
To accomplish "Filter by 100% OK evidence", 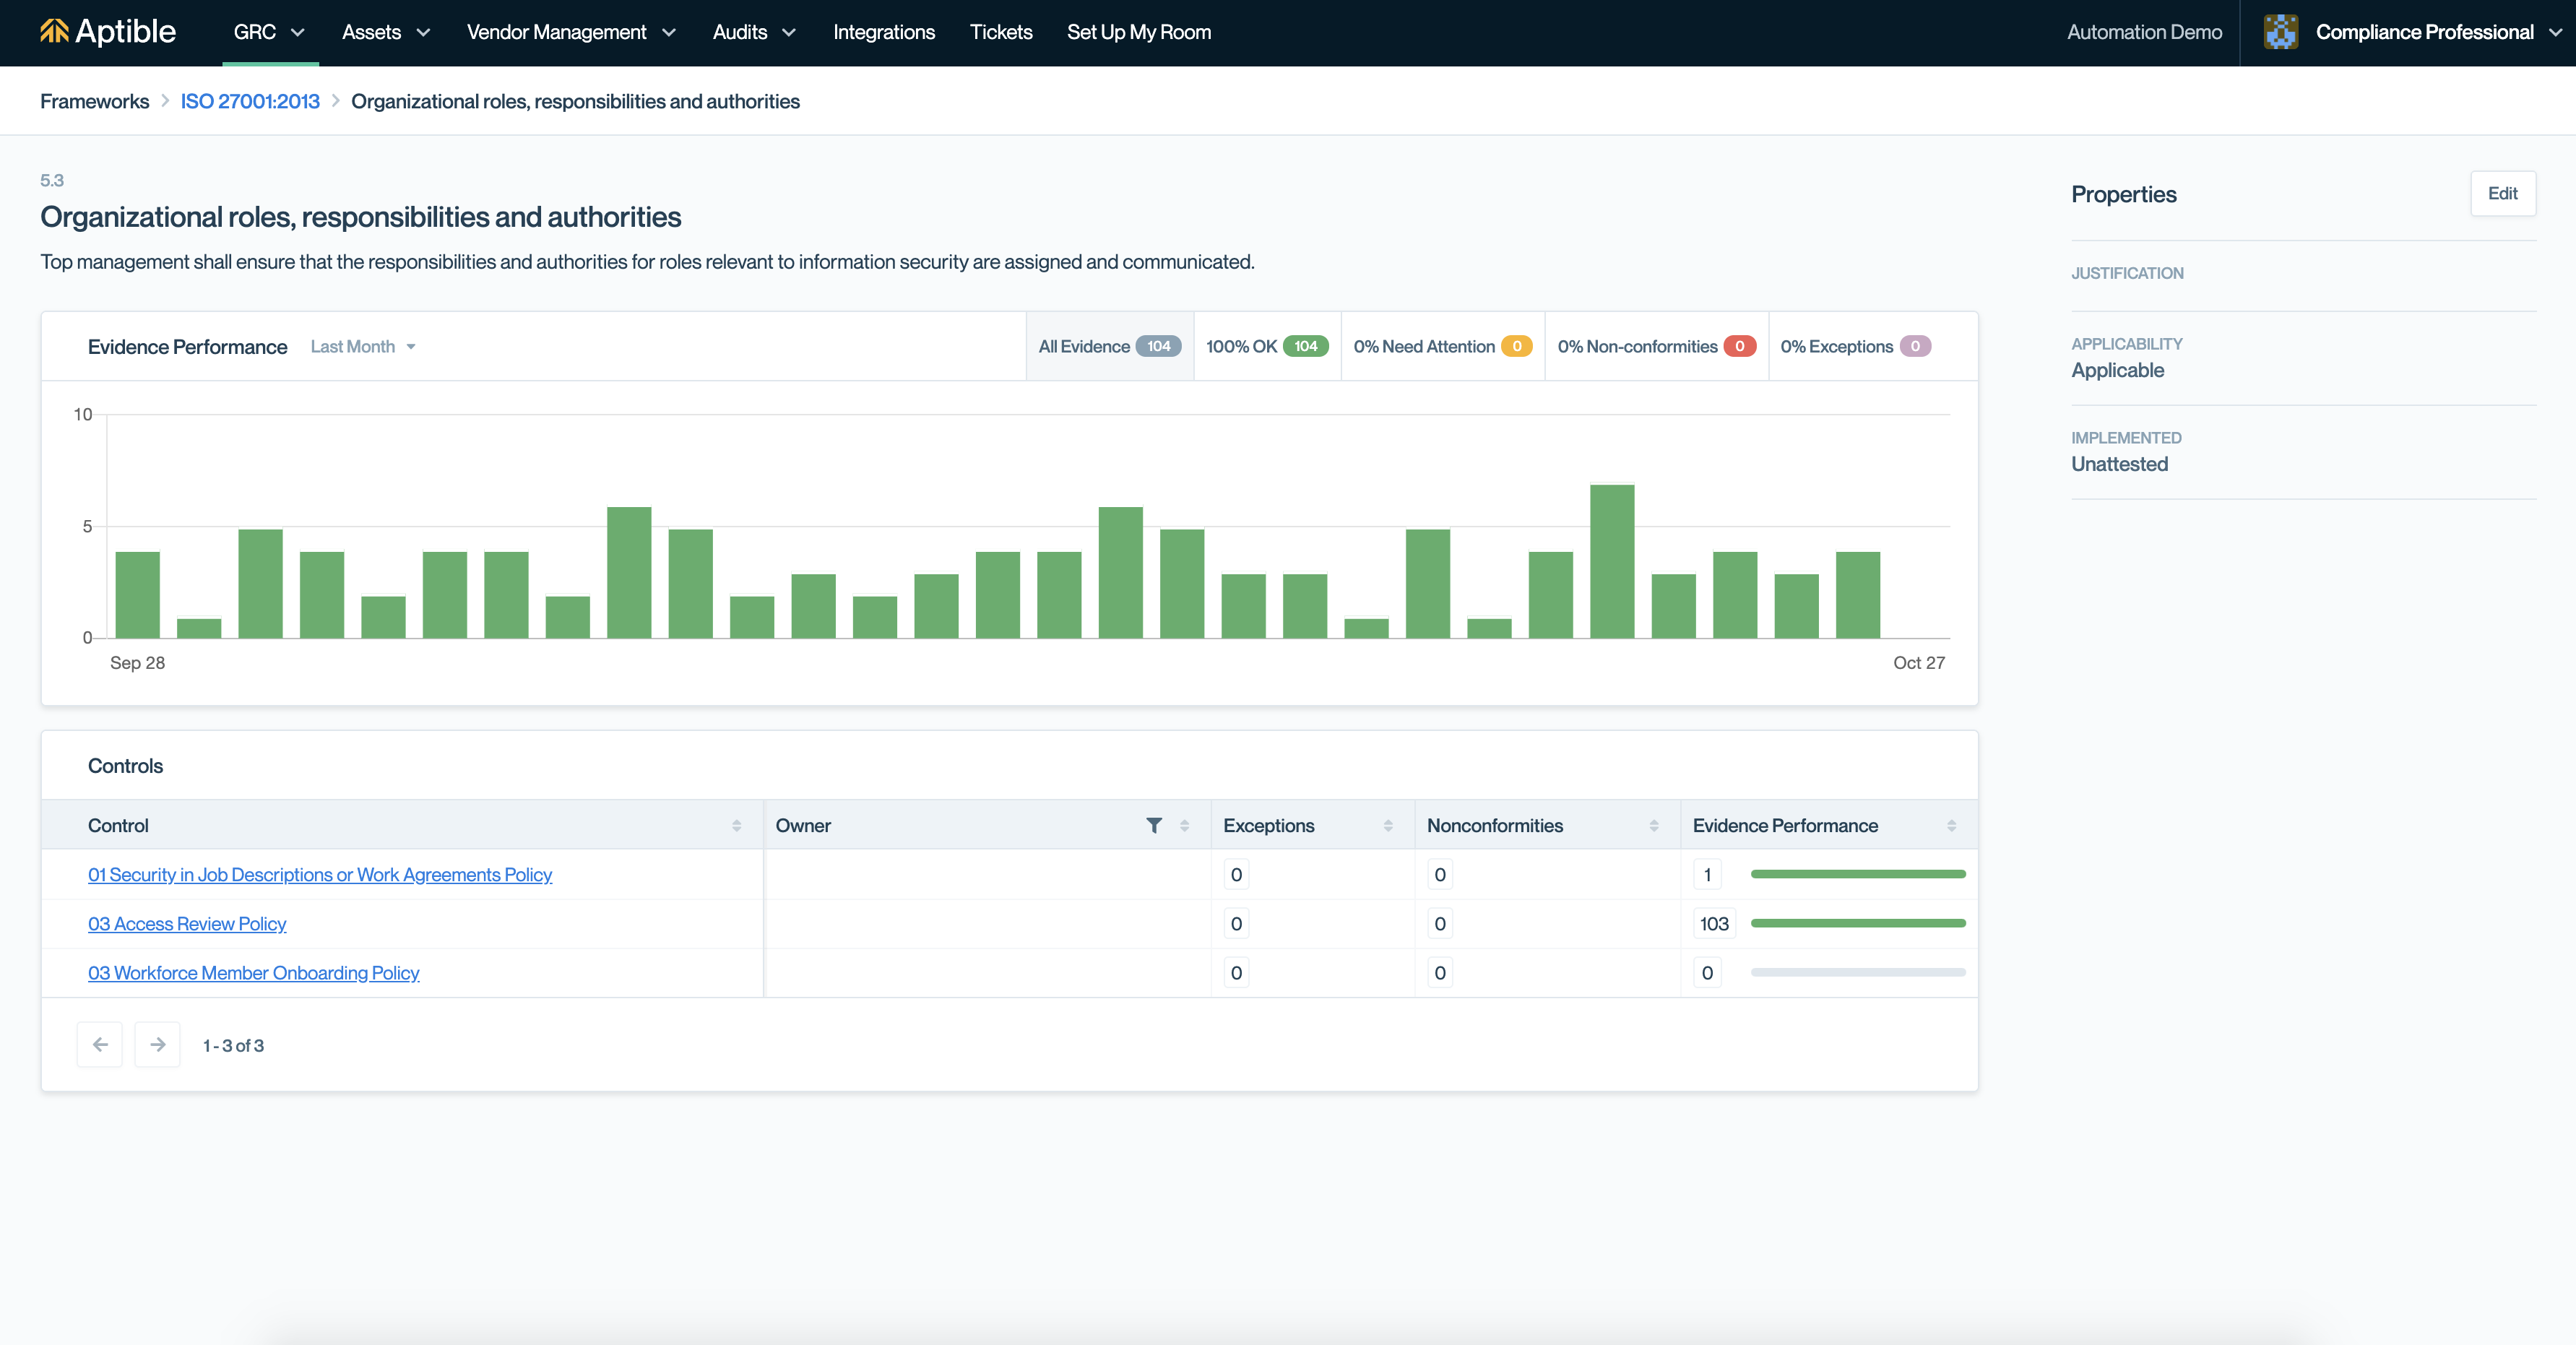I will coord(1267,346).
